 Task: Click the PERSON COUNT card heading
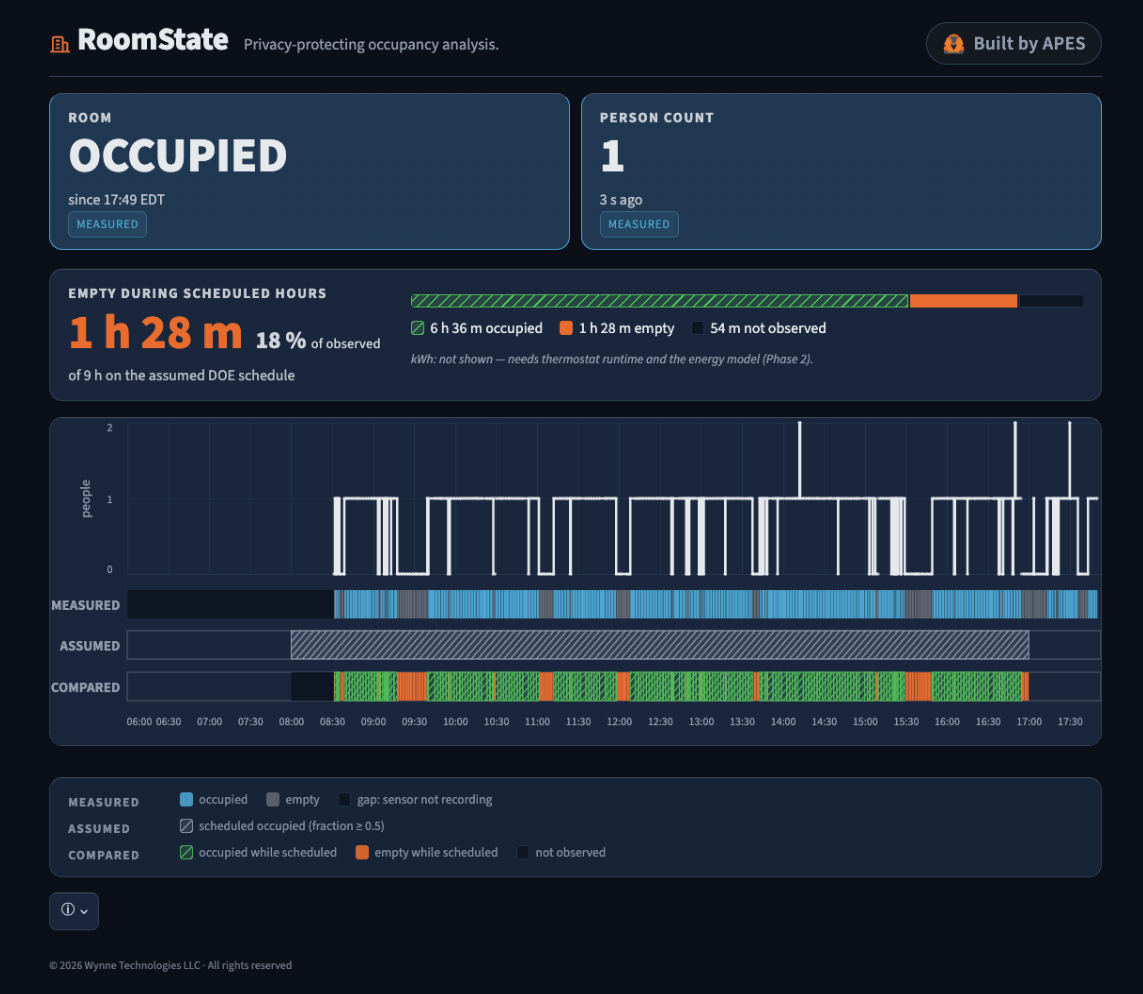[657, 118]
